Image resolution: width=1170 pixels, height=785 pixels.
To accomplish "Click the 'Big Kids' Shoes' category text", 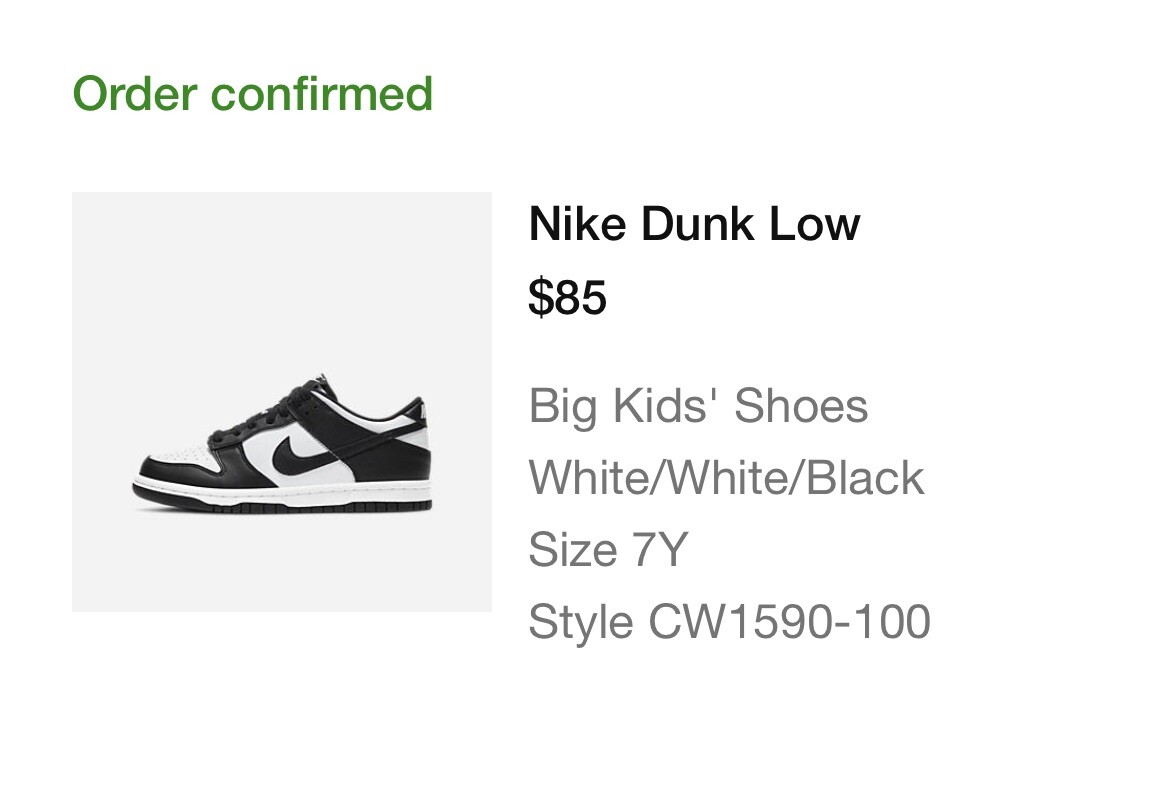I will coord(698,406).
